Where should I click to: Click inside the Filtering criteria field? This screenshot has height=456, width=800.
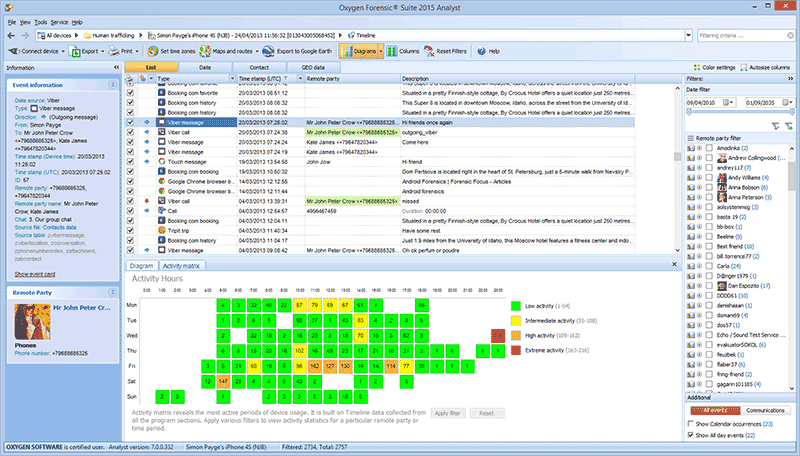[740, 36]
